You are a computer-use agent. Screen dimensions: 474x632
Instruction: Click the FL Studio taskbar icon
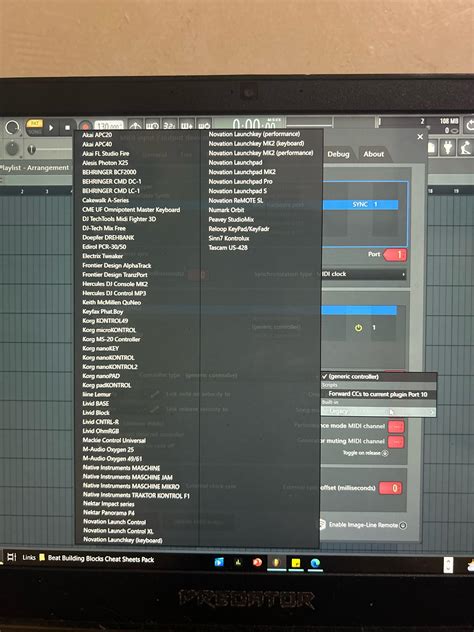(276, 563)
